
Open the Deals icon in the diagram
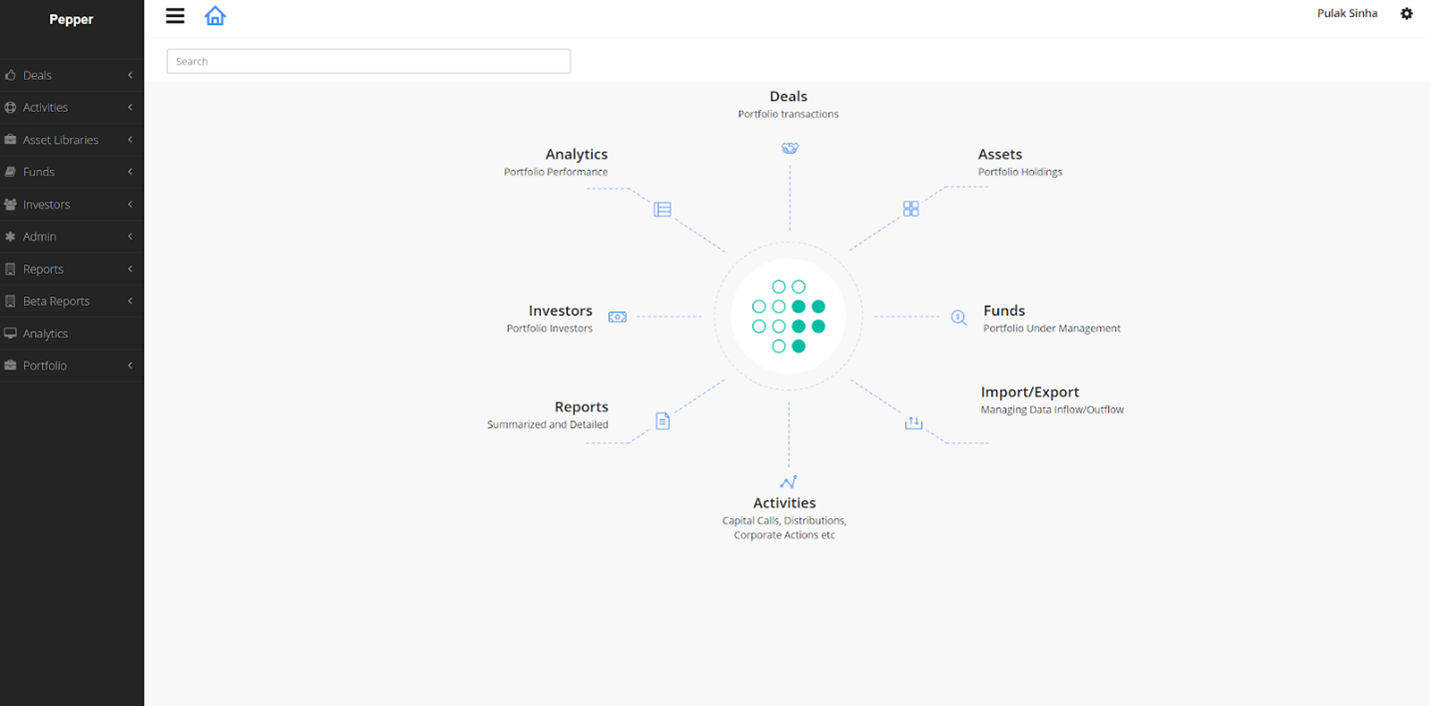click(x=790, y=147)
